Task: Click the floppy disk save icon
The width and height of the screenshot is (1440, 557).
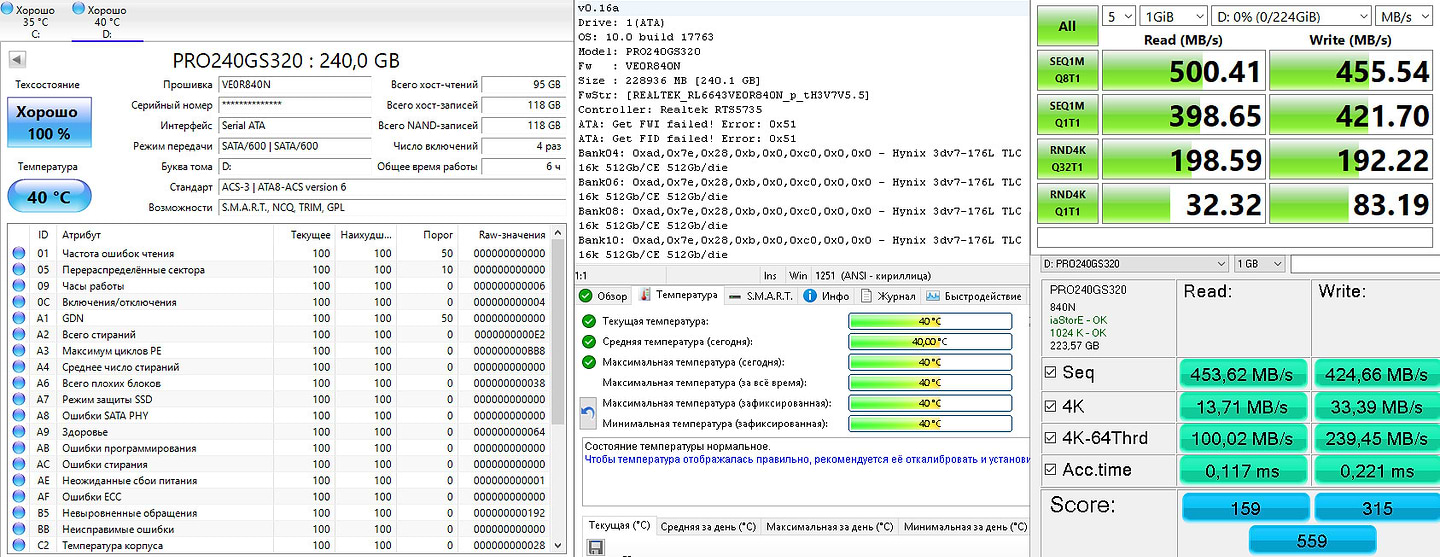Action: point(596,547)
